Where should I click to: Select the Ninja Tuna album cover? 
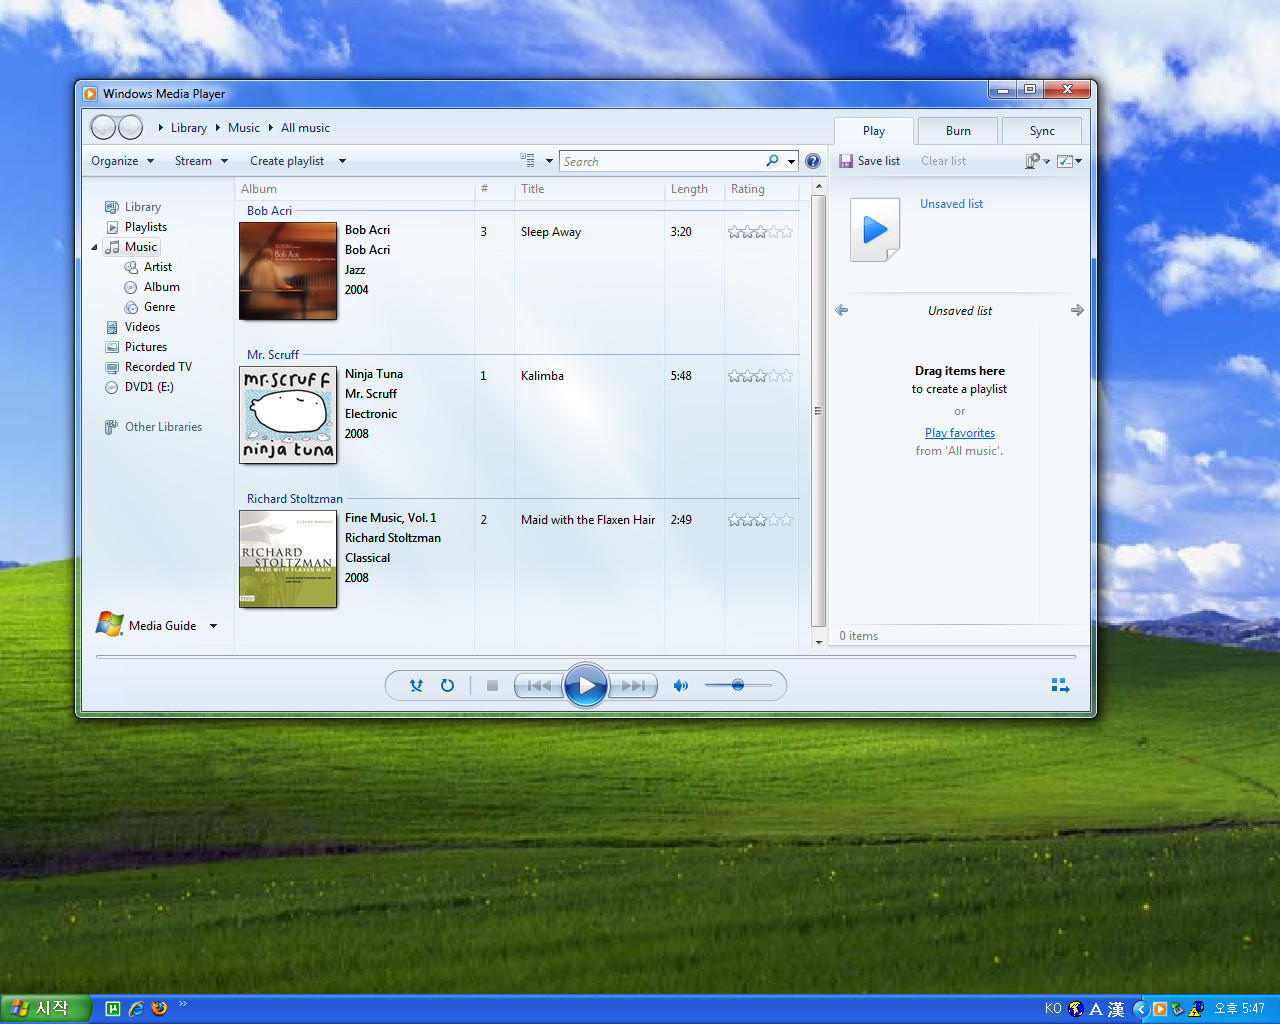(288, 415)
